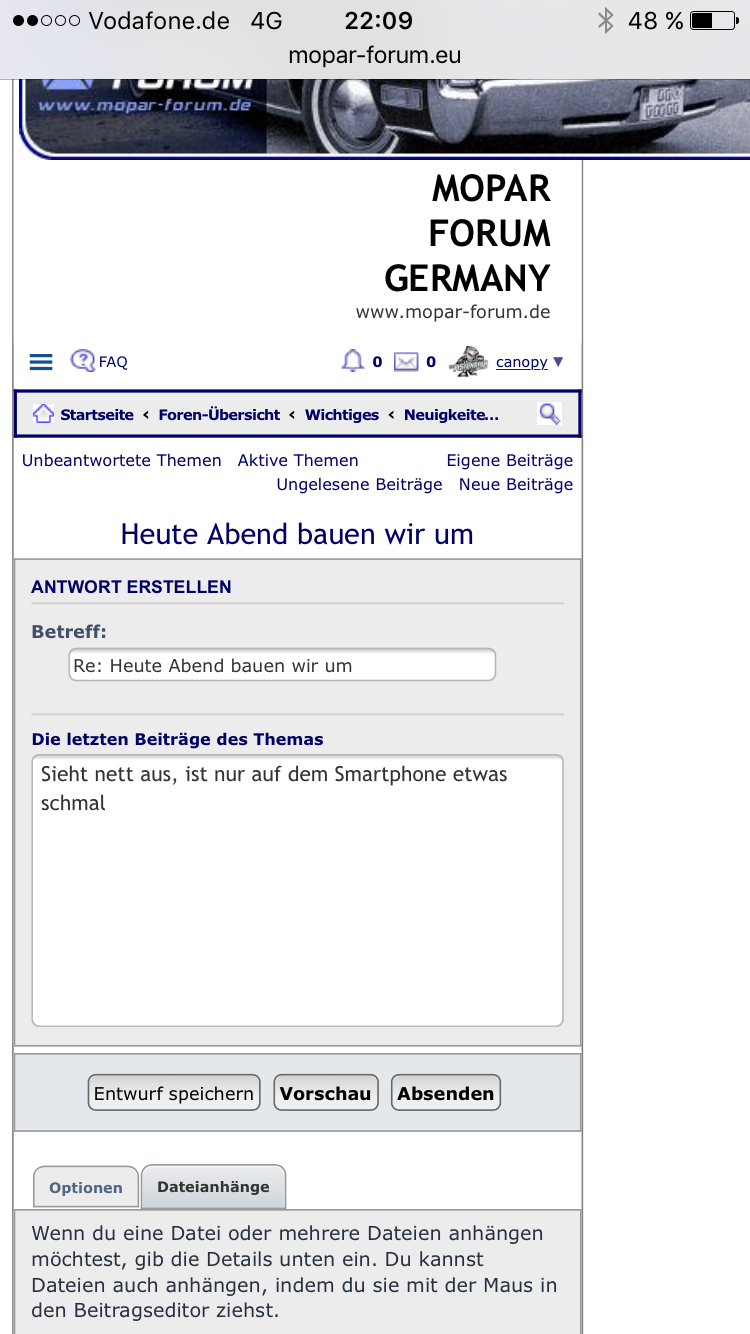The width and height of the screenshot is (750, 1334).
Task: Open search via magnifier icon
Action: click(549, 414)
